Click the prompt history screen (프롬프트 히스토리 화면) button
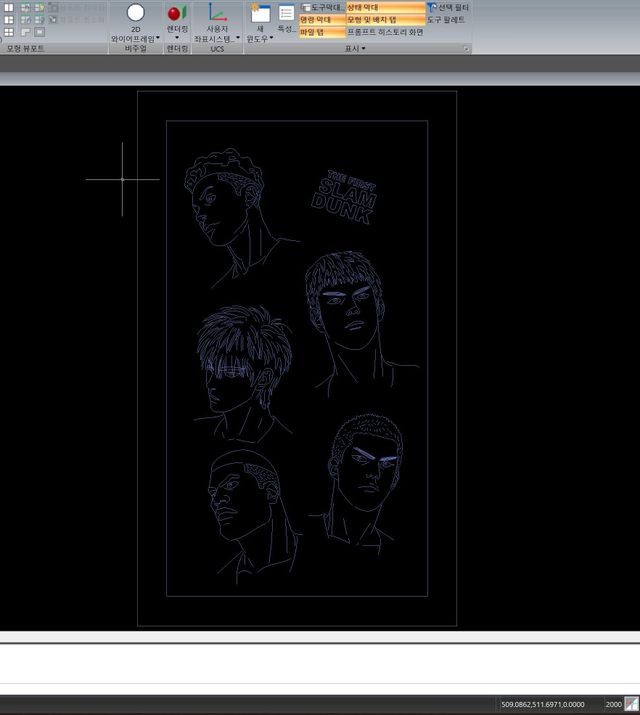 pyautogui.click(x=384, y=32)
